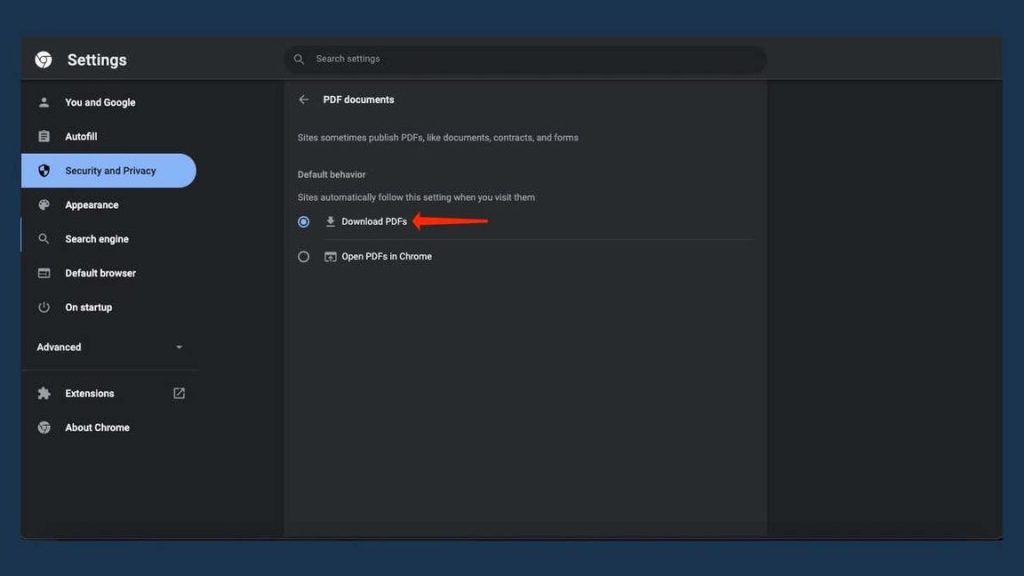Click the Search engine magnifier icon in sidebar
This screenshot has width=1024, height=576.
coord(44,239)
